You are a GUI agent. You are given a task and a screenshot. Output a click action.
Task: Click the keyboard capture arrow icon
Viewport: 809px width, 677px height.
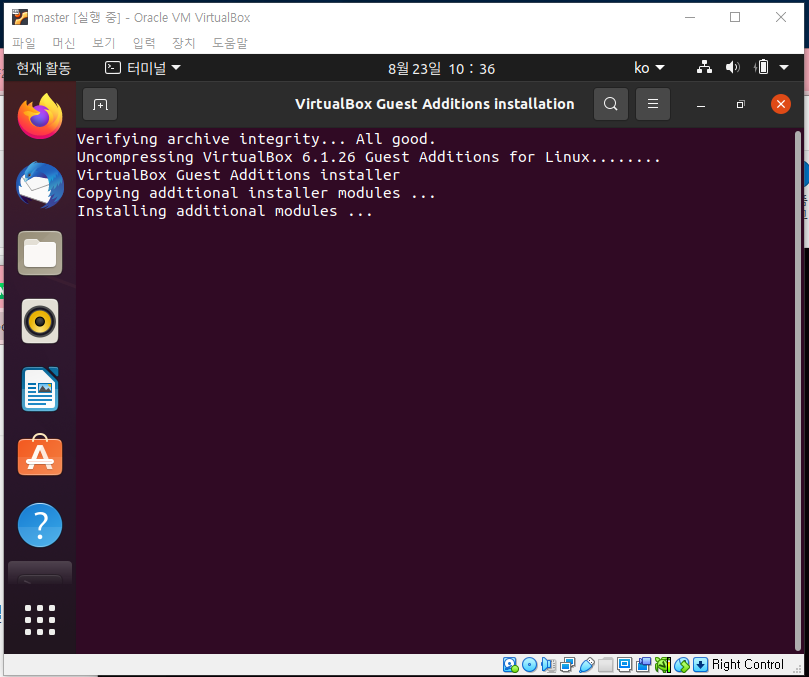click(x=700, y=665)
